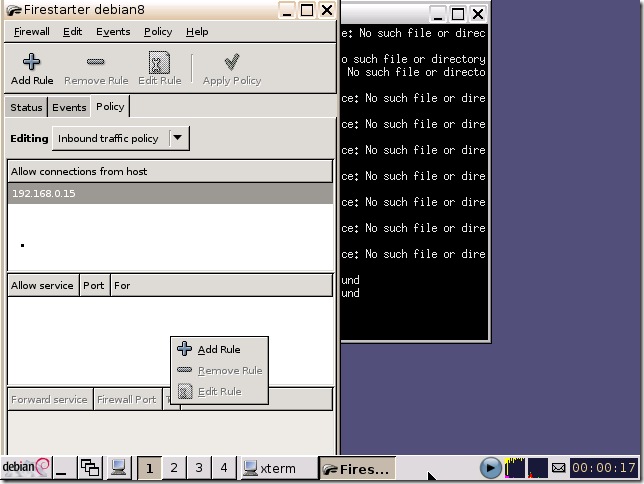This screenshot has width=644, height=484.
Task: Switch to workspace 1
Action: coord(149,468)
